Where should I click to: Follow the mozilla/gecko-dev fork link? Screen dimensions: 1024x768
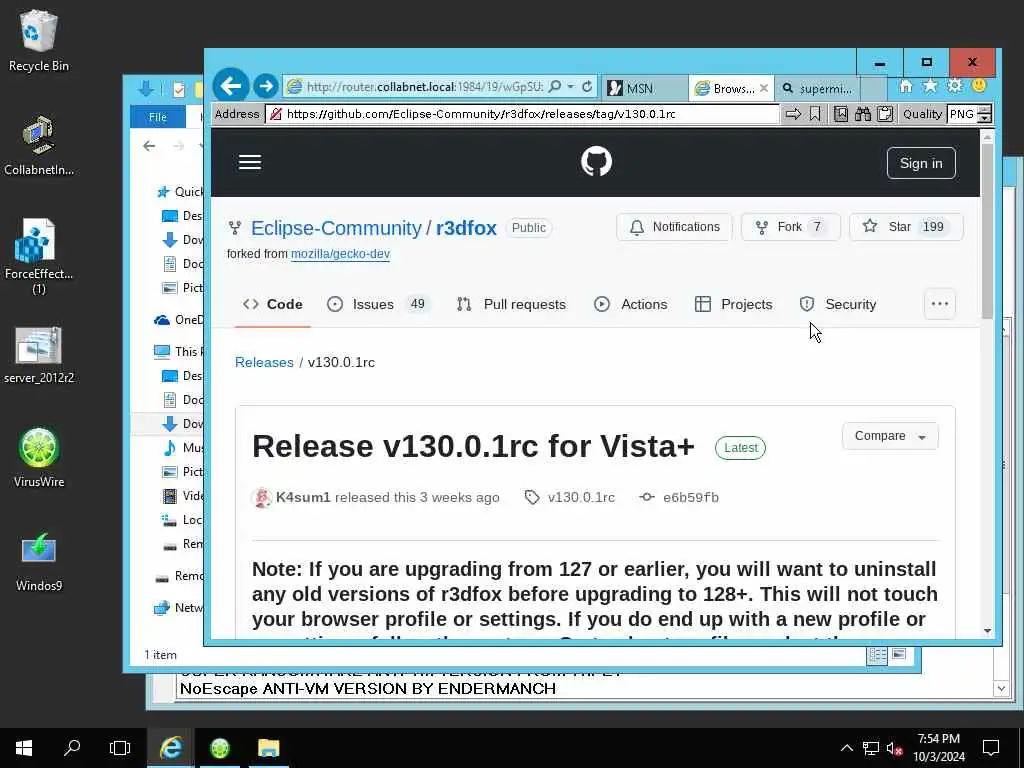[x=340, y=253]
